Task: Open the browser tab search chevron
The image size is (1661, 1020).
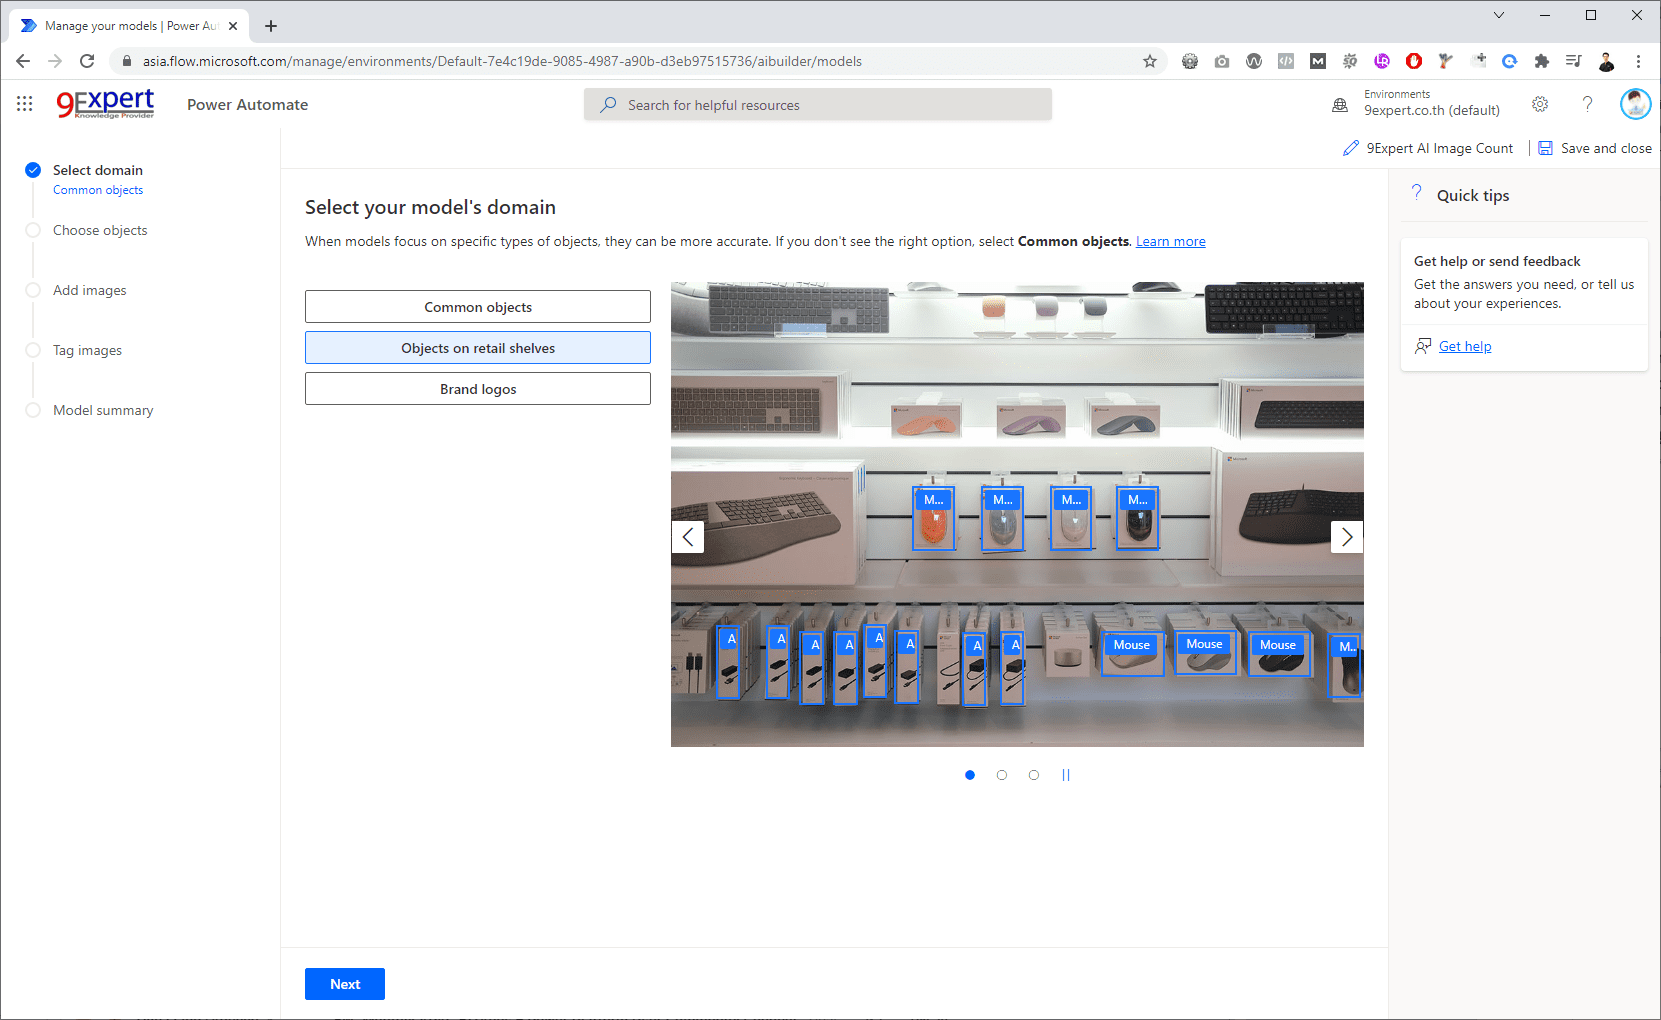Action: [x=1498, y=15]
